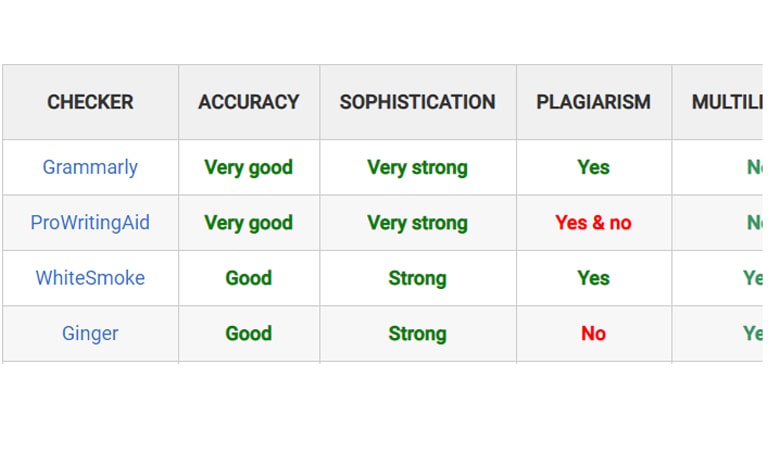Click WhiteSmoke's 'Good' accuracy cell
The image size is (768, 450).
(x=249, y=278)
